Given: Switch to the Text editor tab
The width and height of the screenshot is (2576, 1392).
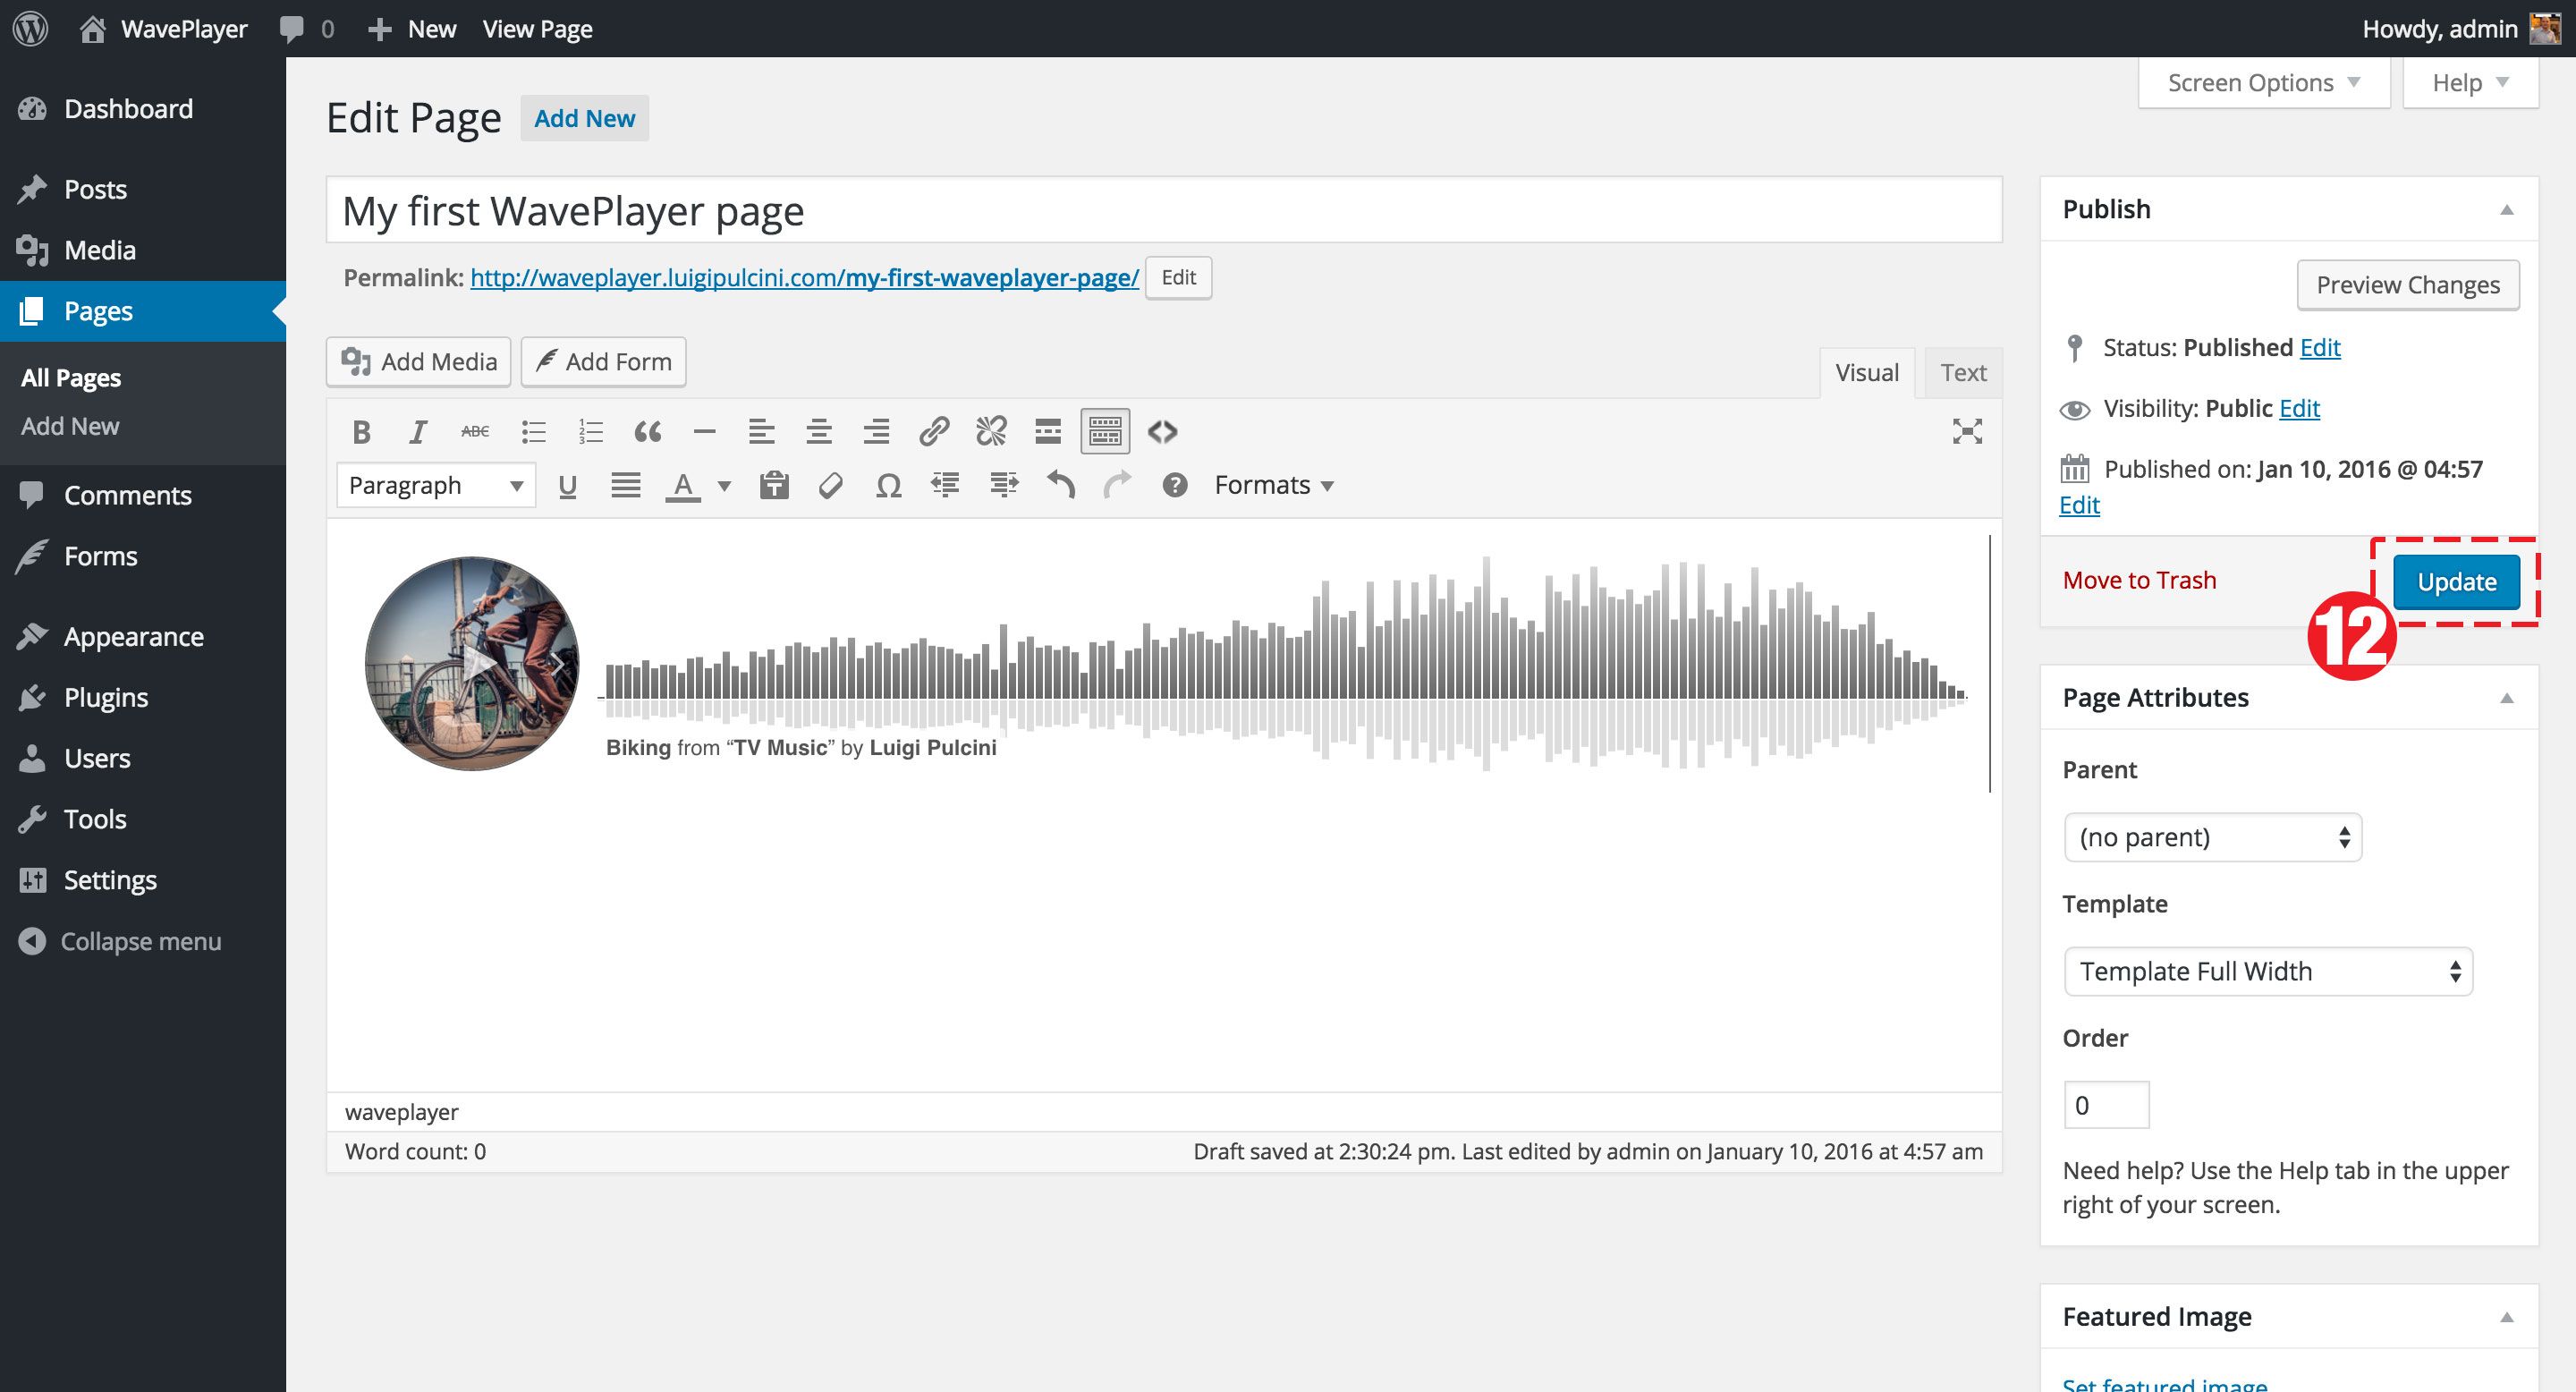Looking at the screenshot, I should [1962, 373].
